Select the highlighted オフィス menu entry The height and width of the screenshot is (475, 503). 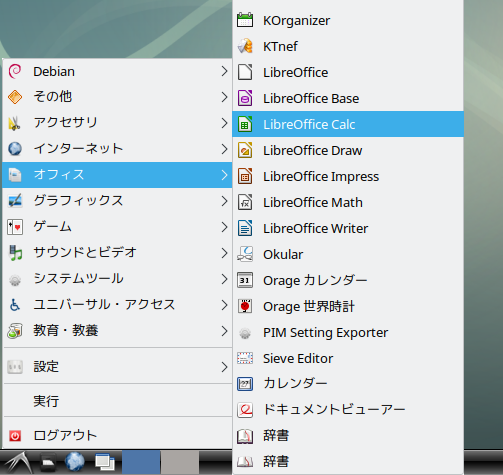point(117,175)
